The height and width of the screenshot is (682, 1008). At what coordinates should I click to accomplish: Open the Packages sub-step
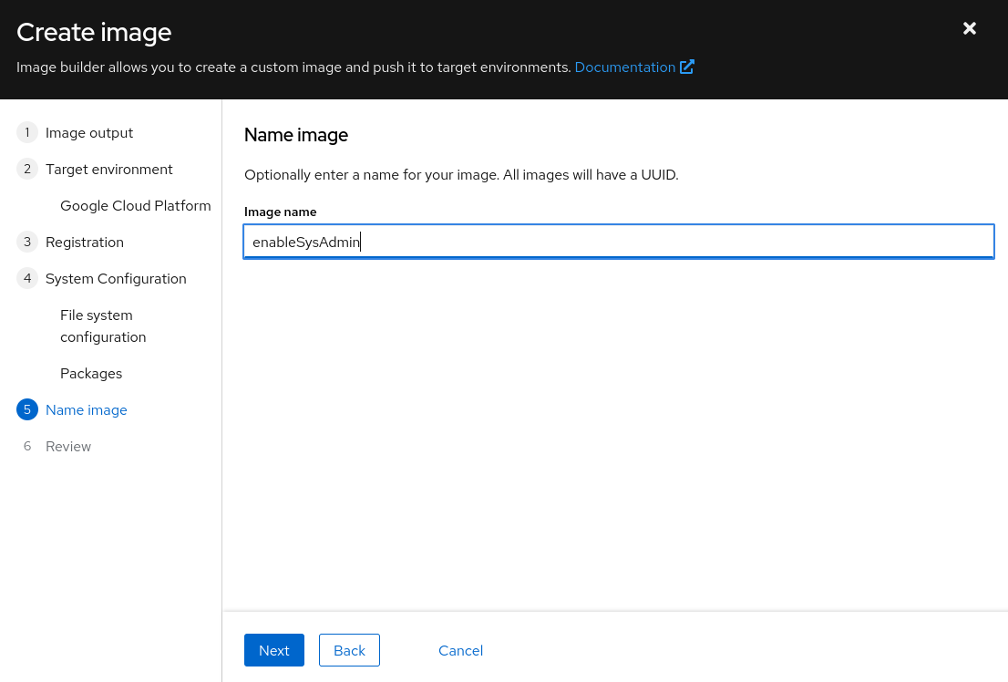point(91,373)
